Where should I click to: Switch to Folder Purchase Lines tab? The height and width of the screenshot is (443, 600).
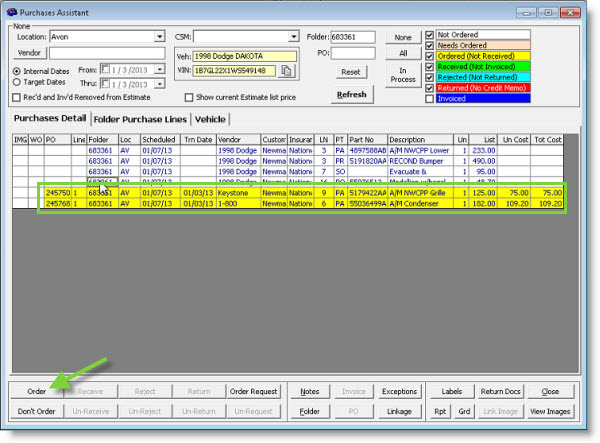pyautogui.click(x=140, y=119)
